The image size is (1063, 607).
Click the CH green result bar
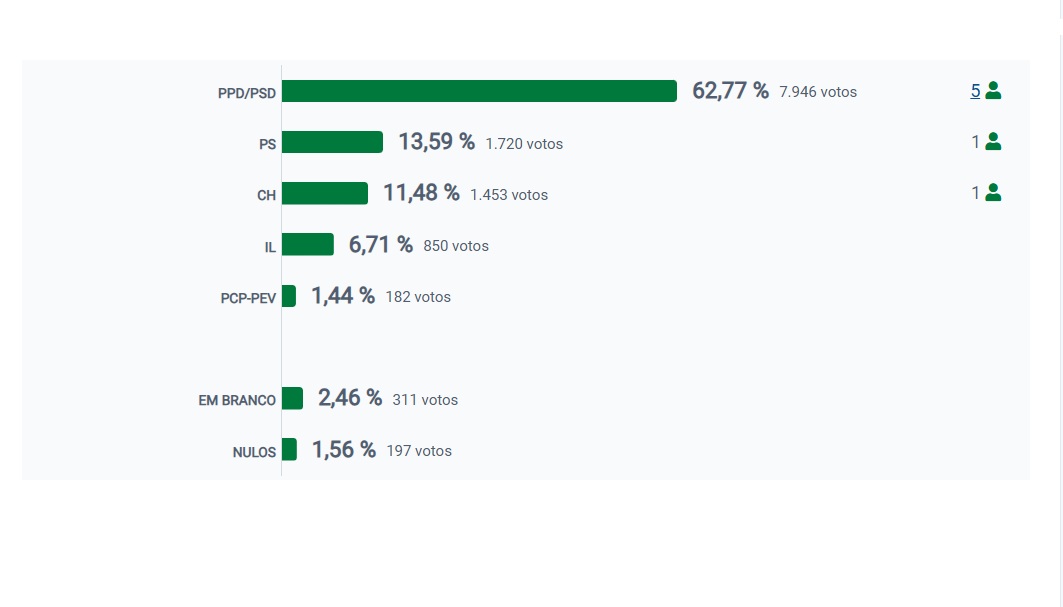tap(325, 193)
